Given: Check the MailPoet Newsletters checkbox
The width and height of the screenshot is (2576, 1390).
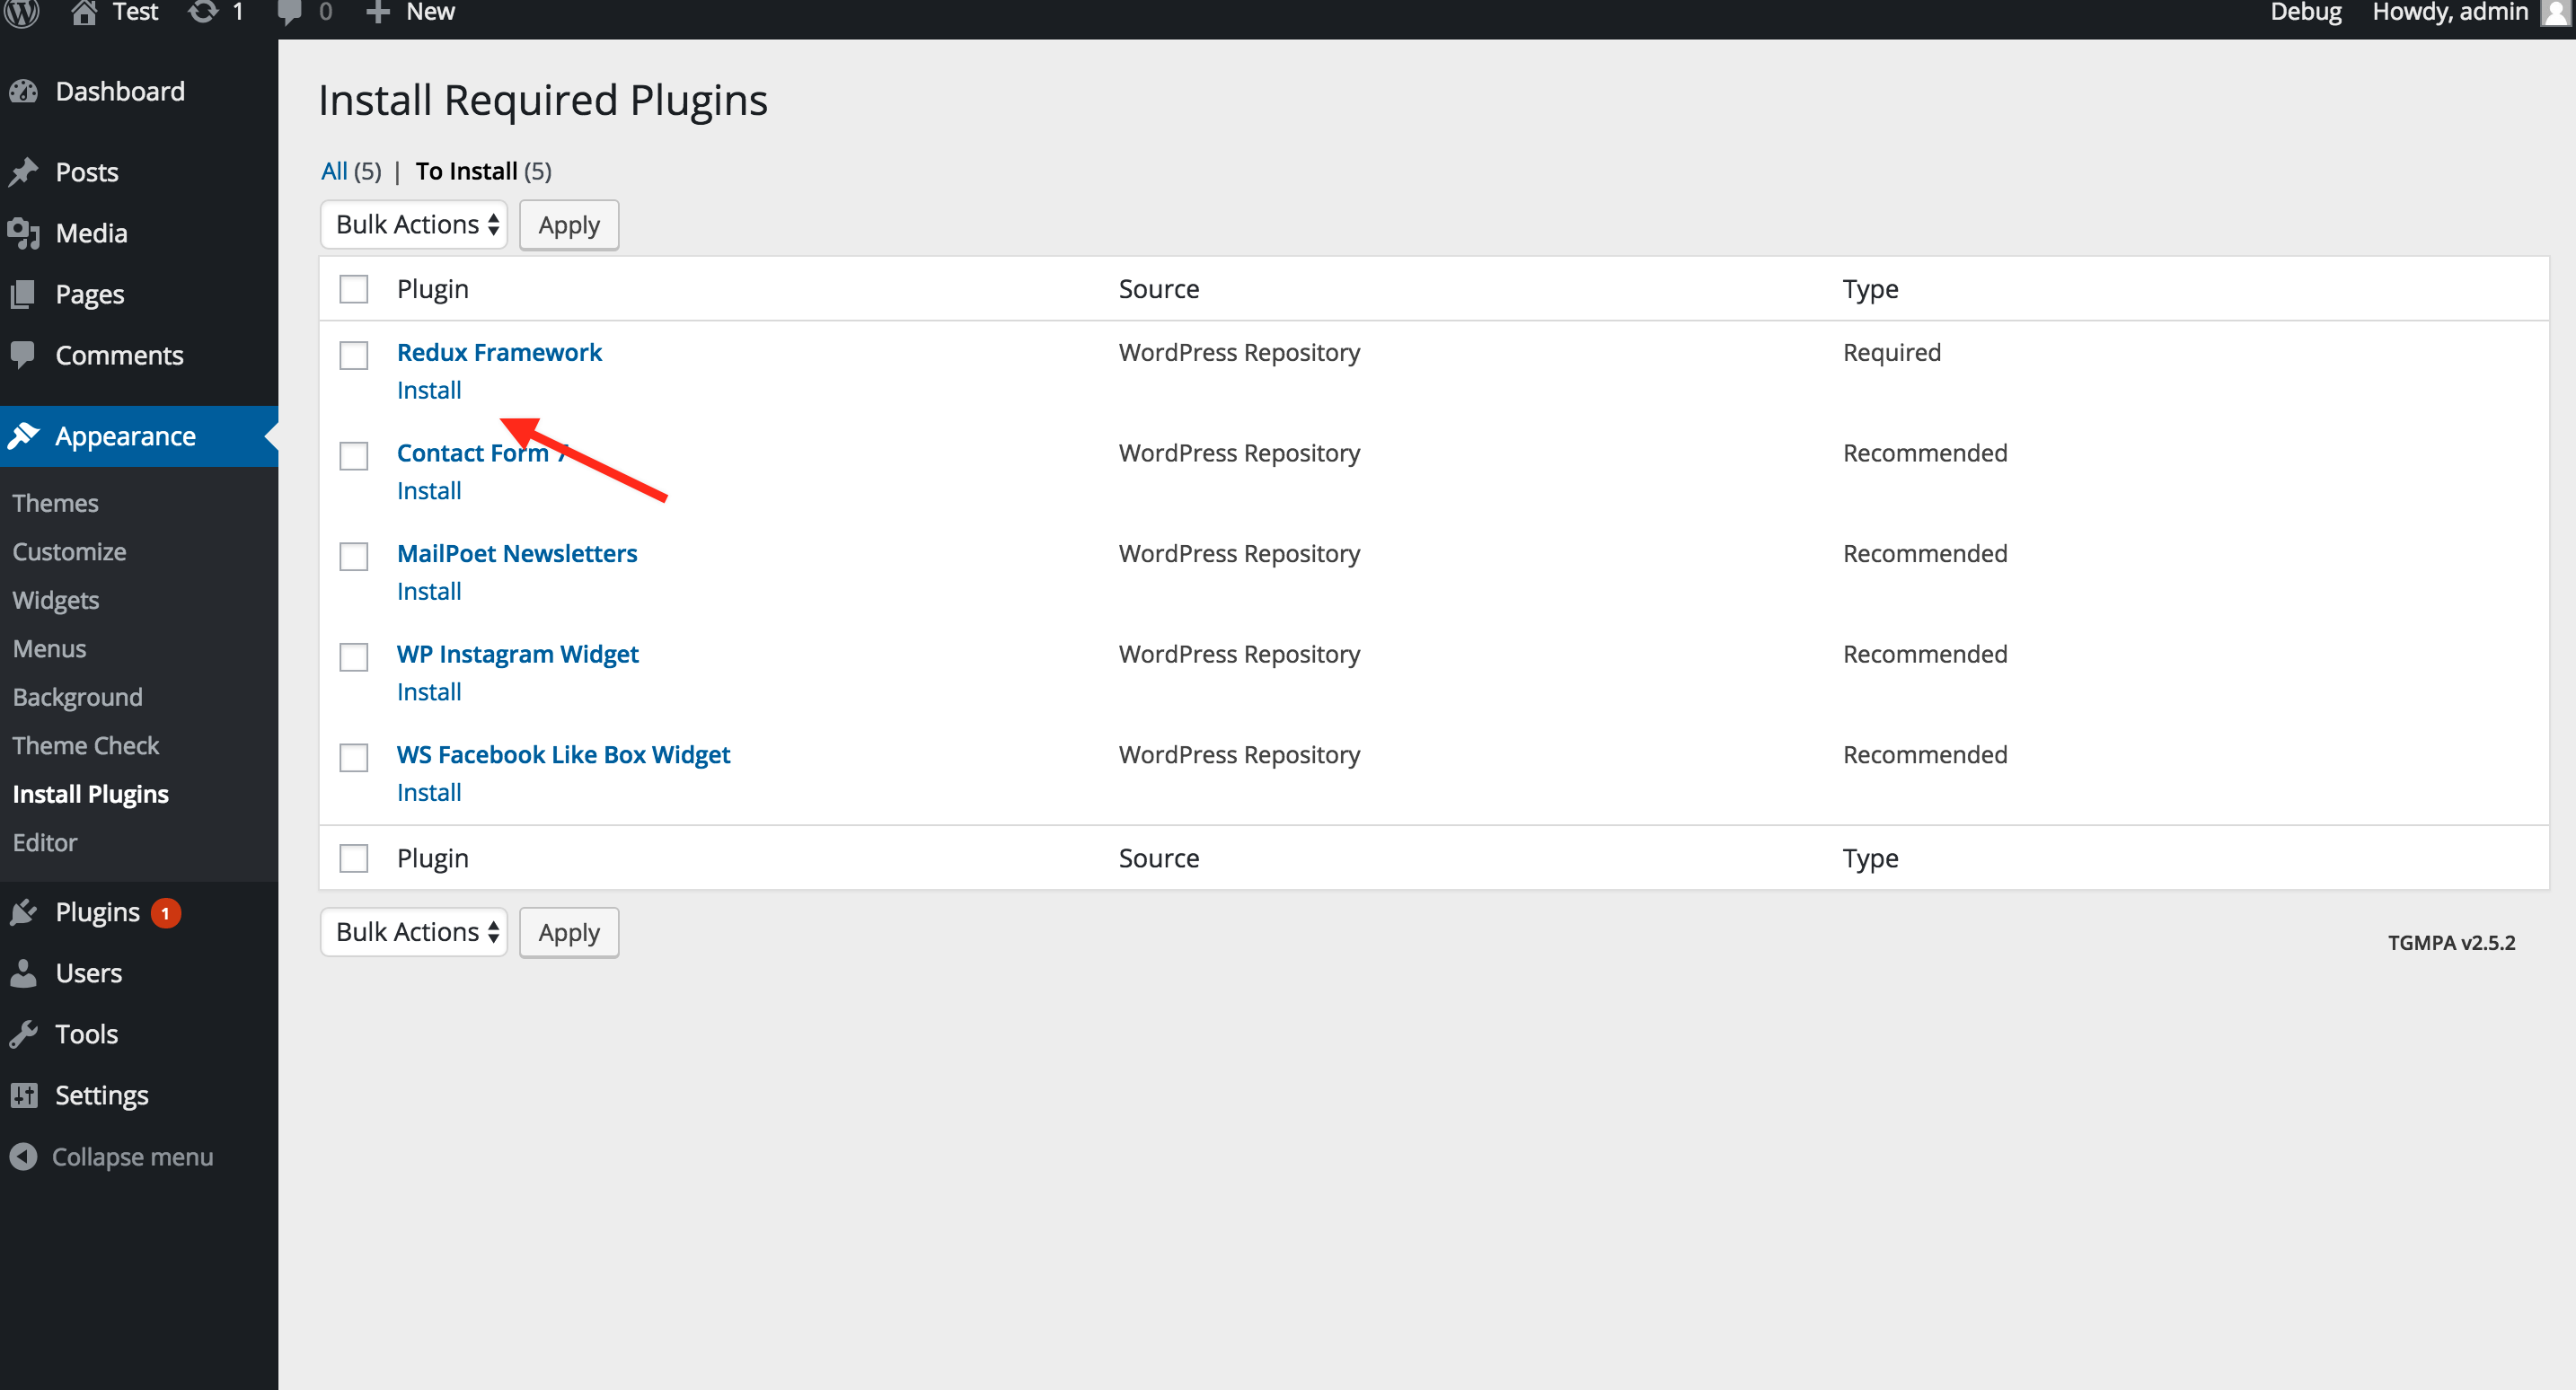Looking at the screenshot, I should [x=353, y=556].
